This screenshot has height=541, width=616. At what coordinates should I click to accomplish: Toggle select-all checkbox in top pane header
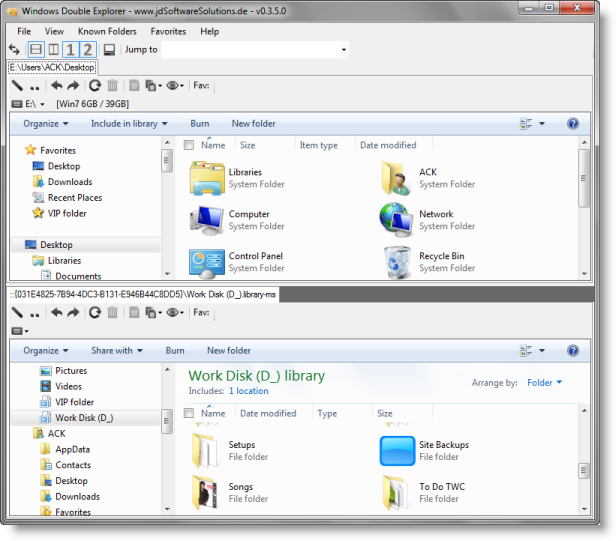188,146
